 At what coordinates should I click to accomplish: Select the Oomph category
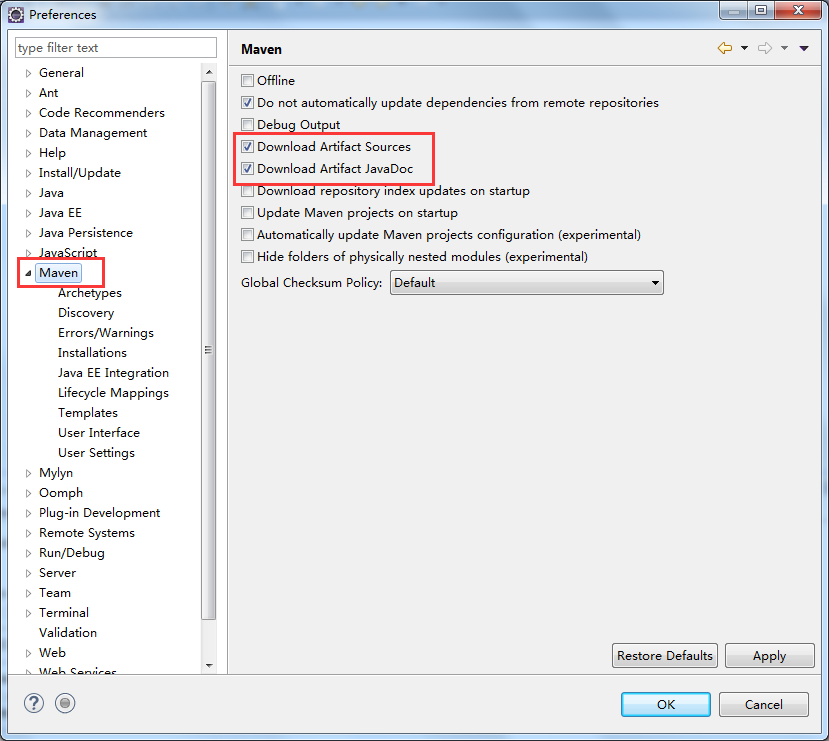(61, 493)
